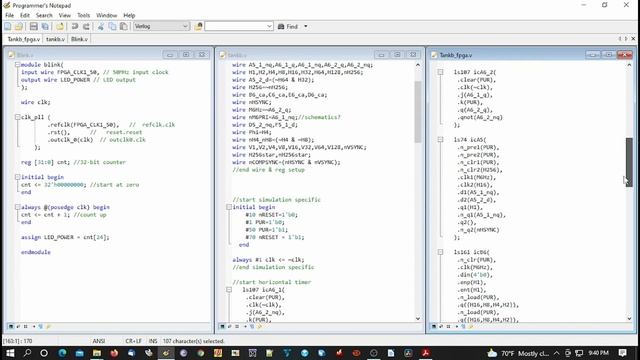Open the View menu
The height and width of the screenshot is (360, 640).
64,15
